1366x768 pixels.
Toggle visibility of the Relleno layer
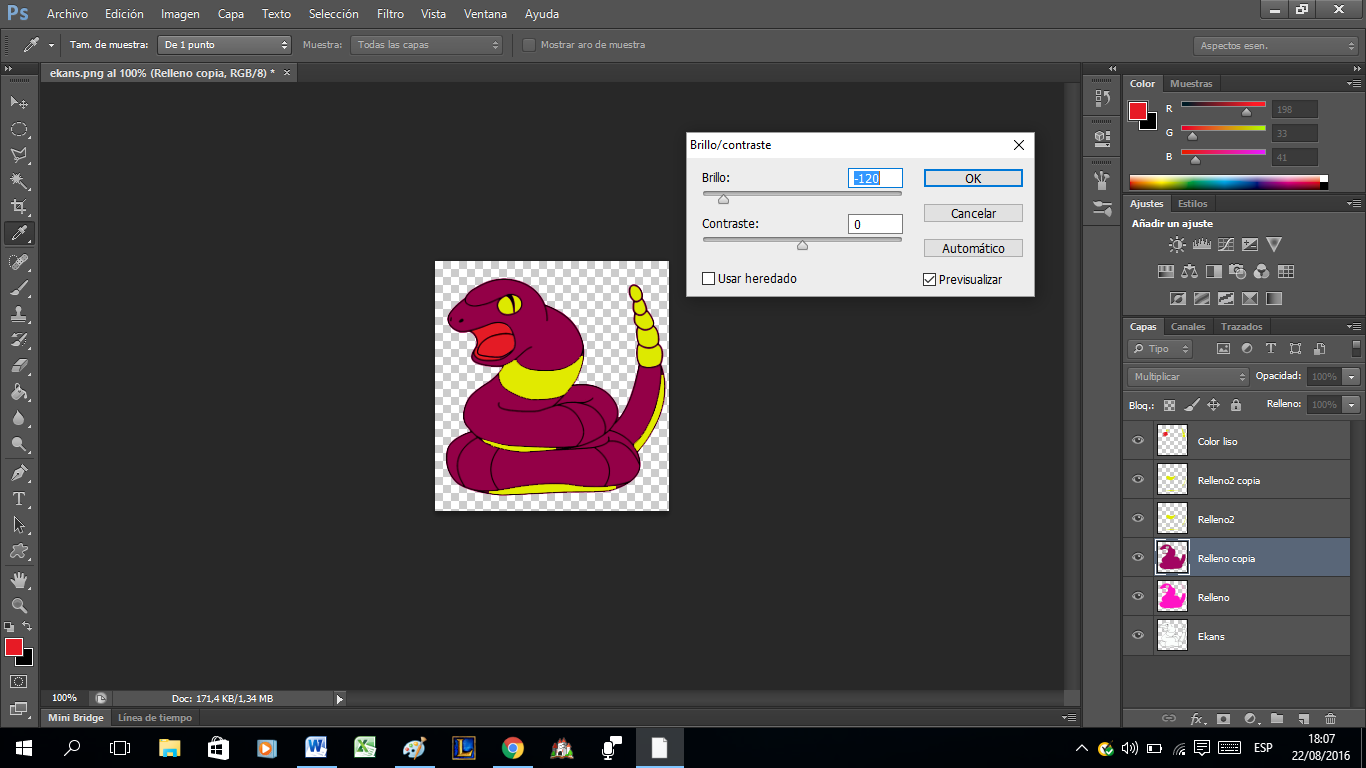[1137, 597]
